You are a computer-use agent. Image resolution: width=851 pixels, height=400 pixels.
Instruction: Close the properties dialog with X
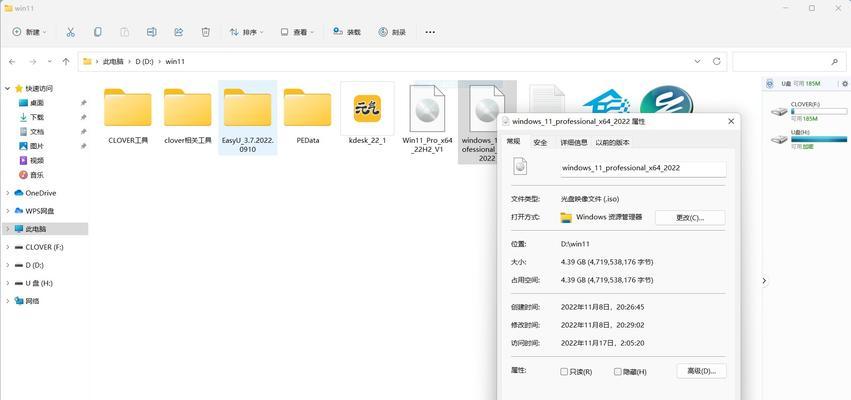[731, 121]
